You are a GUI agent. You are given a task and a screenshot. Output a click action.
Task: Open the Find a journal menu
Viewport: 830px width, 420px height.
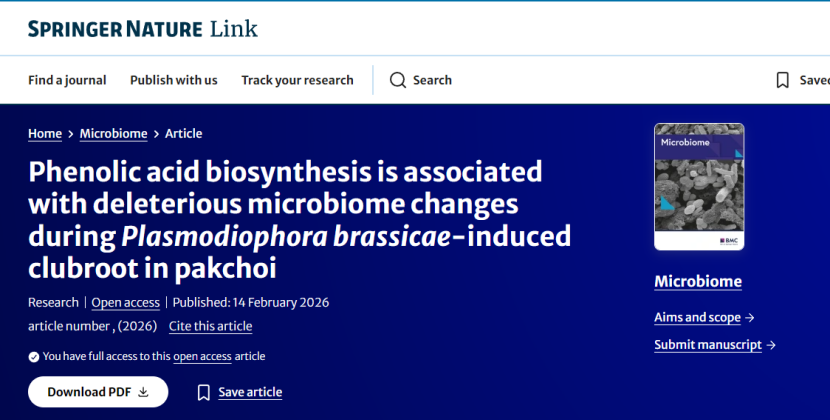pyautogui.click(x=67, y=80)
